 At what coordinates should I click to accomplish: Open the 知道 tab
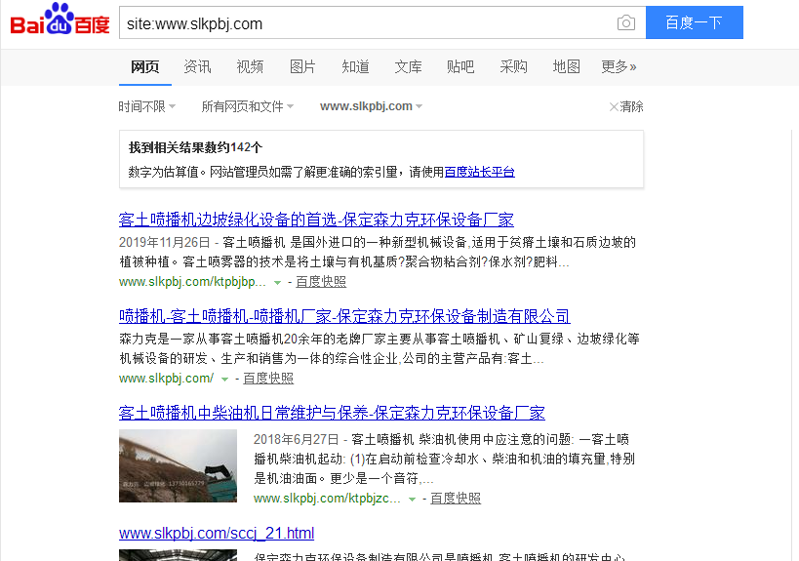click(355, 67)
